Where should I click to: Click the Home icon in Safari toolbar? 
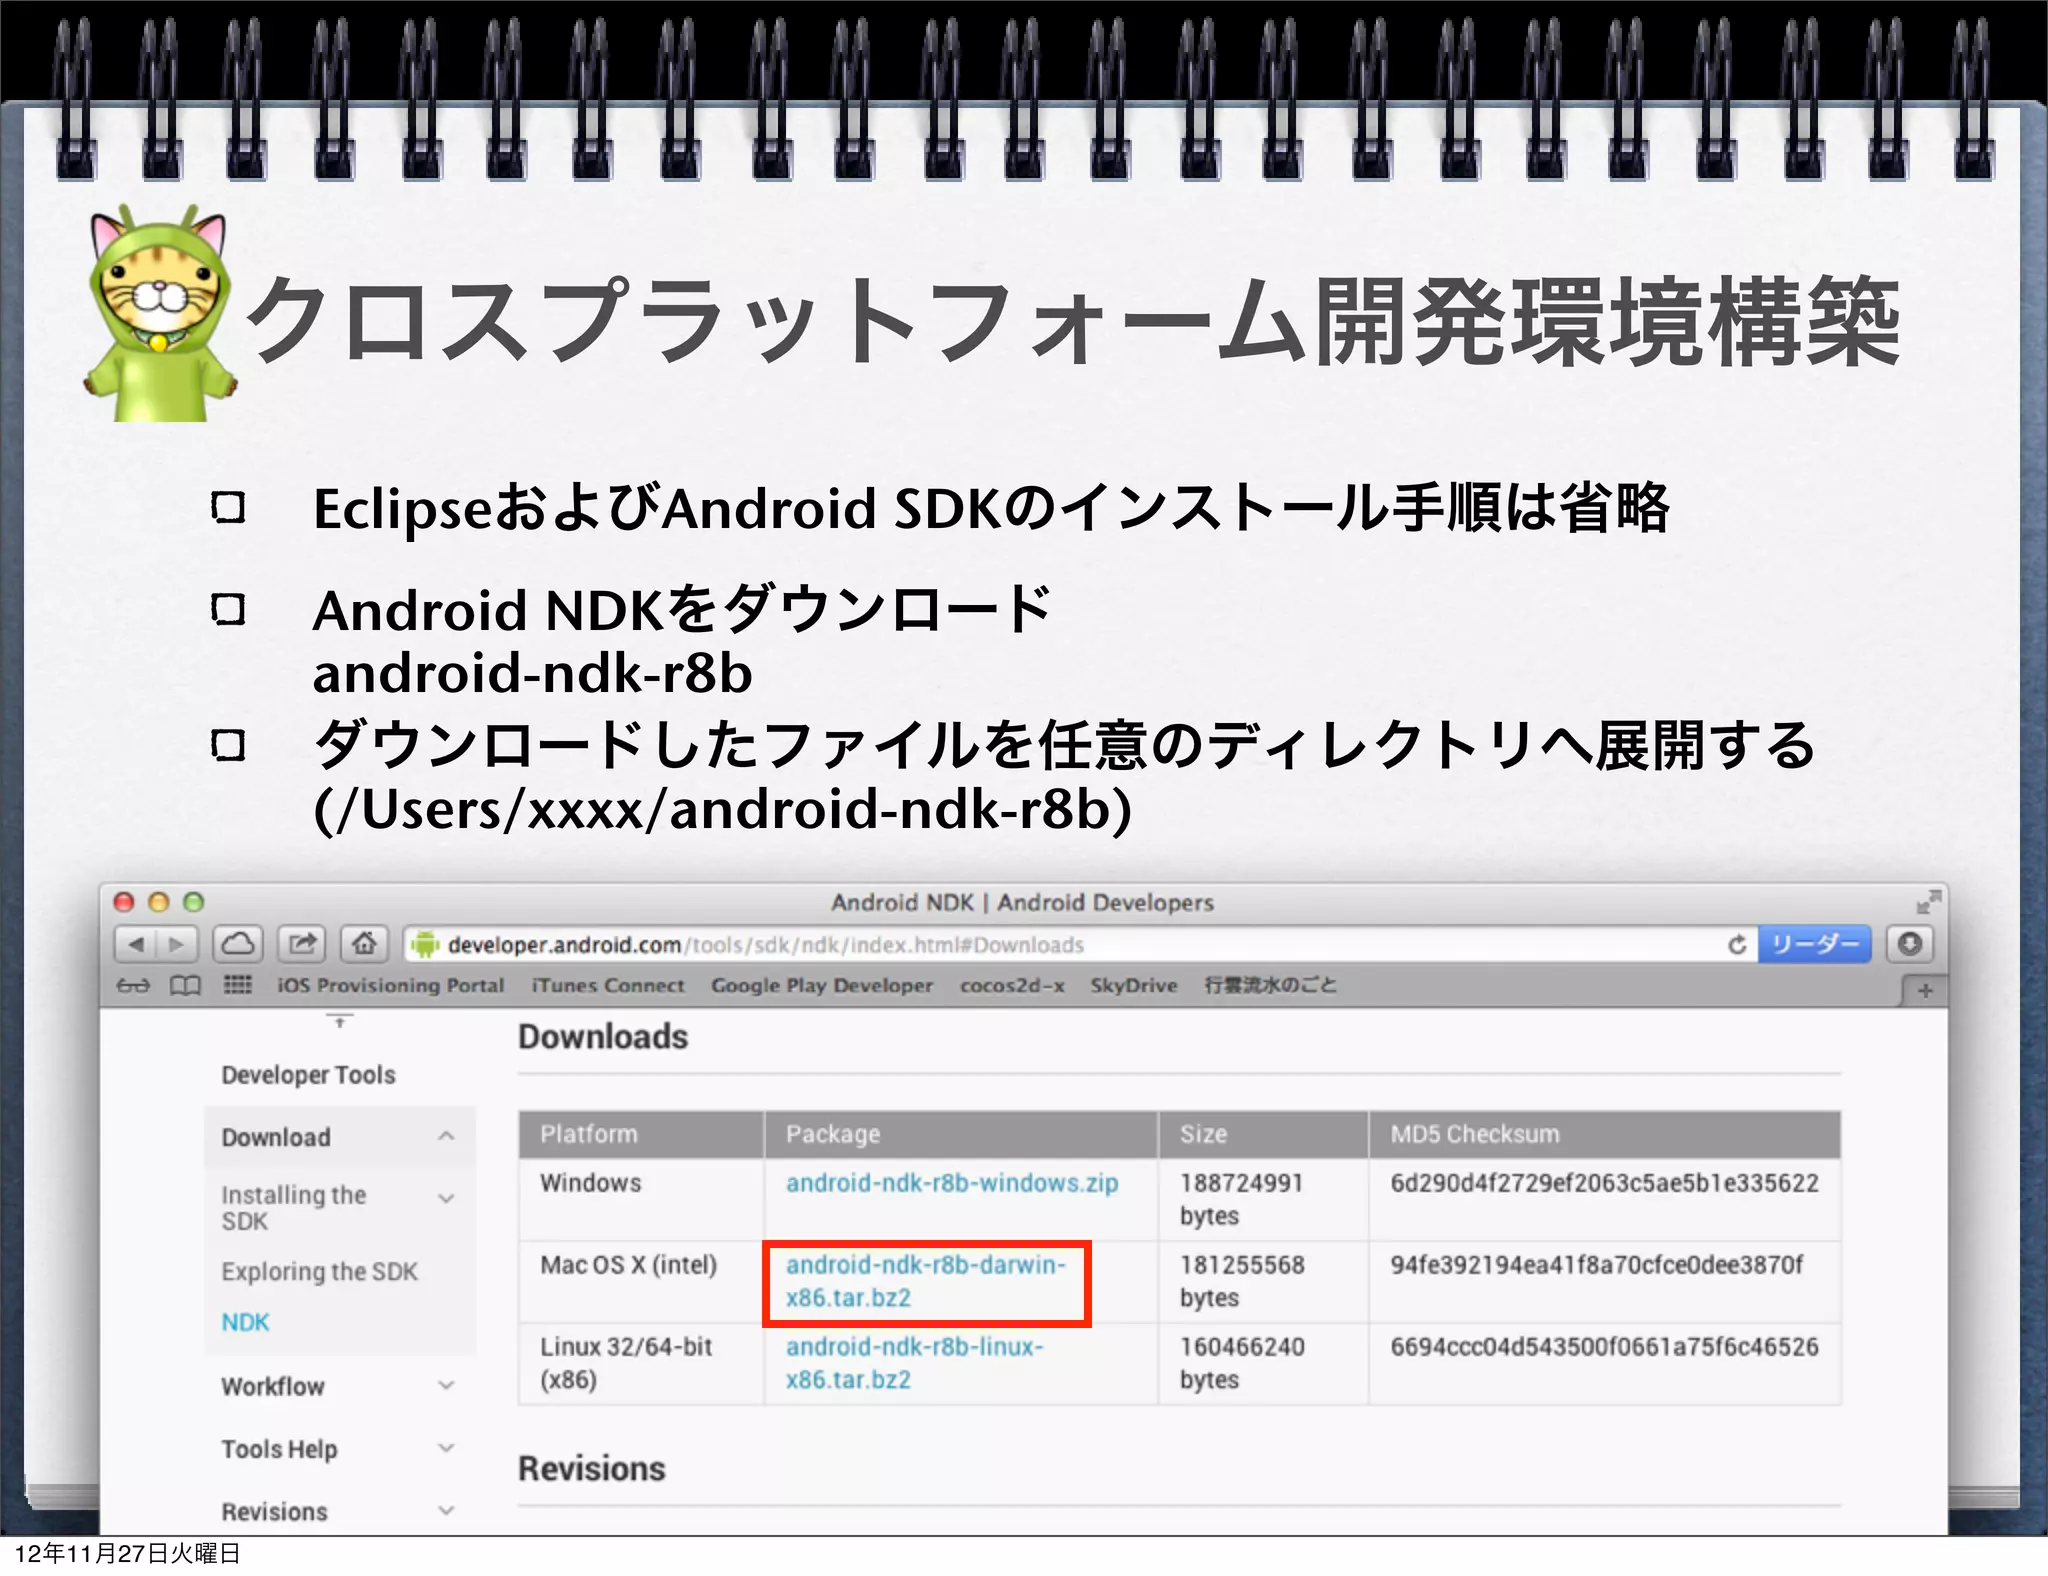tap(365, 944)
